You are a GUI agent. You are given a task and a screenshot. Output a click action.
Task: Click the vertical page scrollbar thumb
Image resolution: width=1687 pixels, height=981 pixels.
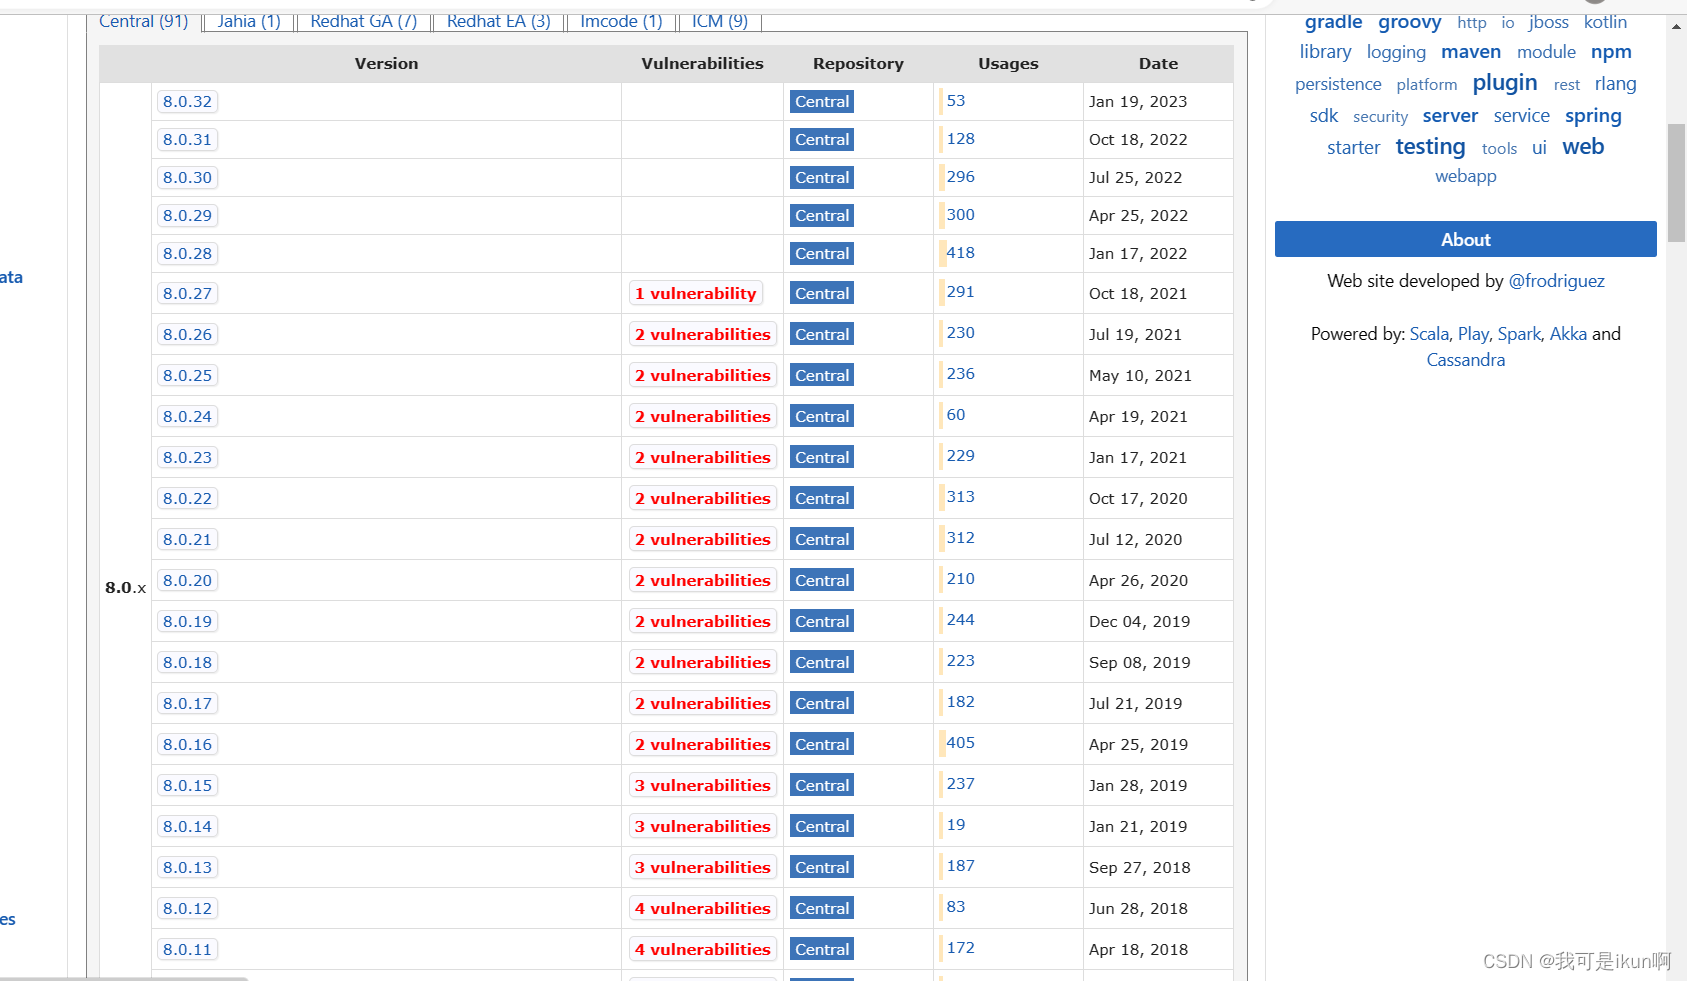tap(1676, 183)
